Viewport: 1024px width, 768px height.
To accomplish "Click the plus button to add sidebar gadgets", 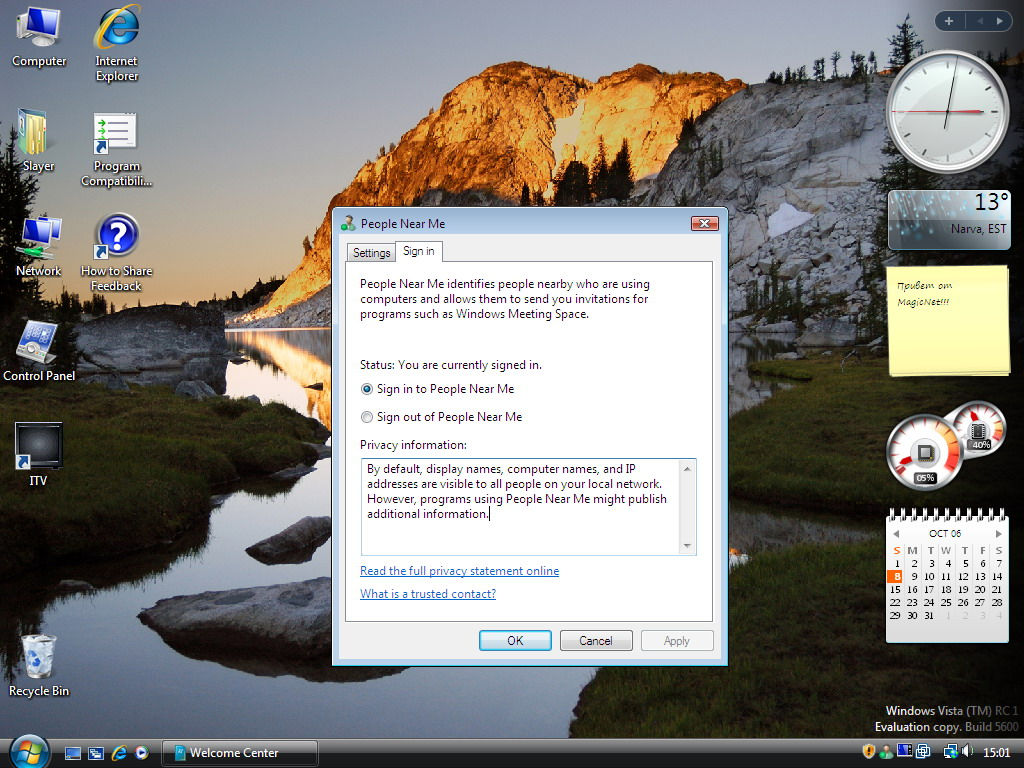I will [x=948, y=21].
